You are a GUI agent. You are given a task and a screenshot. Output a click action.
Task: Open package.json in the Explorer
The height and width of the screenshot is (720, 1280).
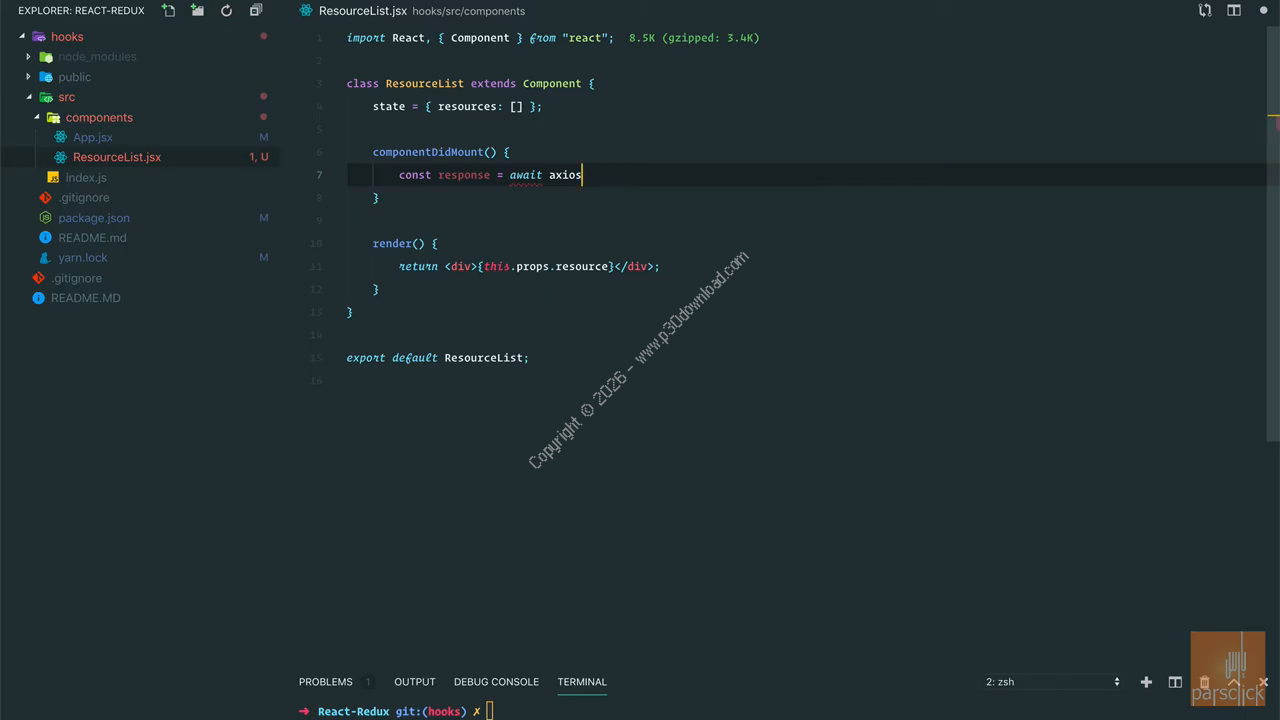click(93, 218)
